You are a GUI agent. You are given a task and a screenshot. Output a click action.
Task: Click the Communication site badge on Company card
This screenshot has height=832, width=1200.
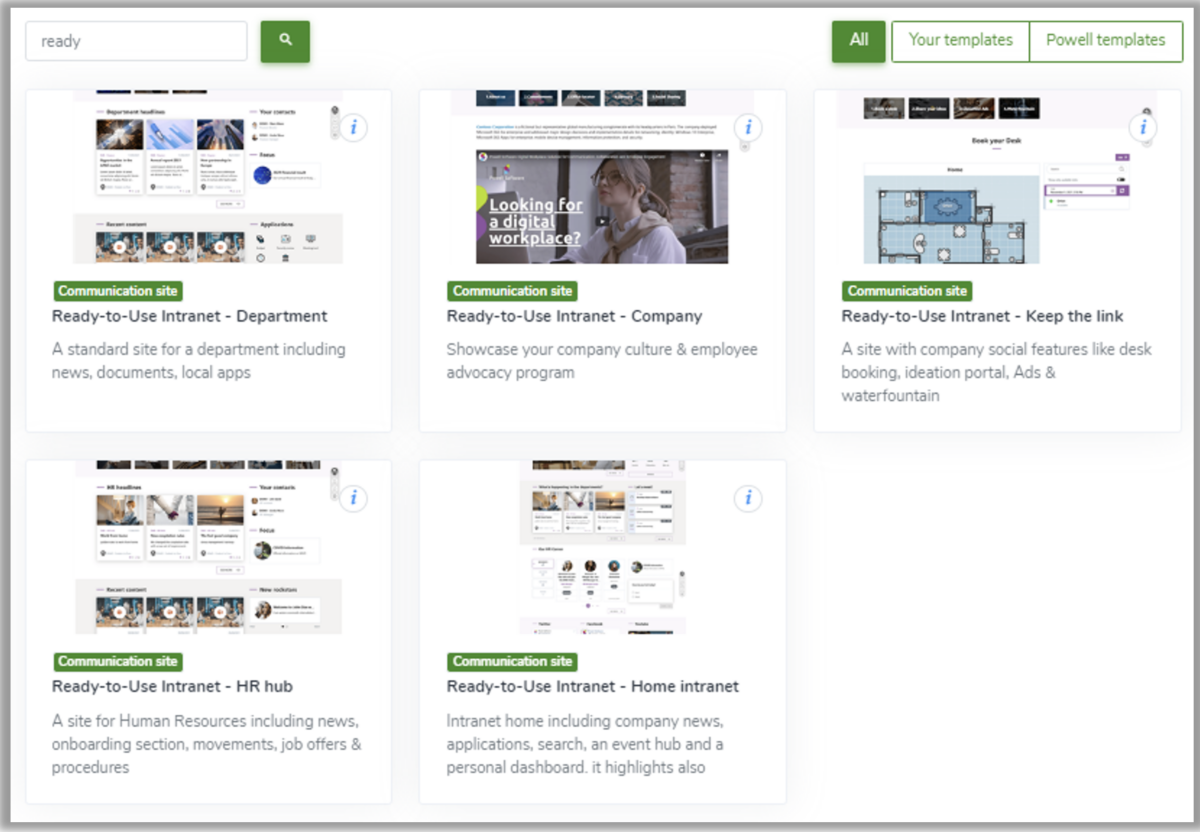[x=512, y=291]
